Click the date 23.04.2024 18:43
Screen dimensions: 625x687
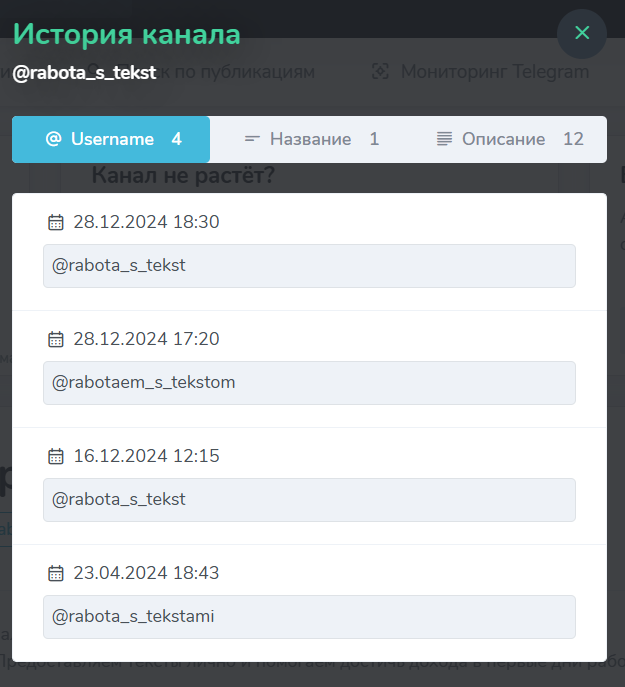coord(146,573)
